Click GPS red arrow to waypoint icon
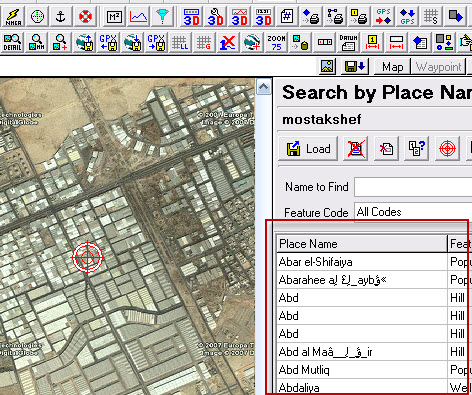Viewport: 472px width, 395px height. click(x=383, y=17)
